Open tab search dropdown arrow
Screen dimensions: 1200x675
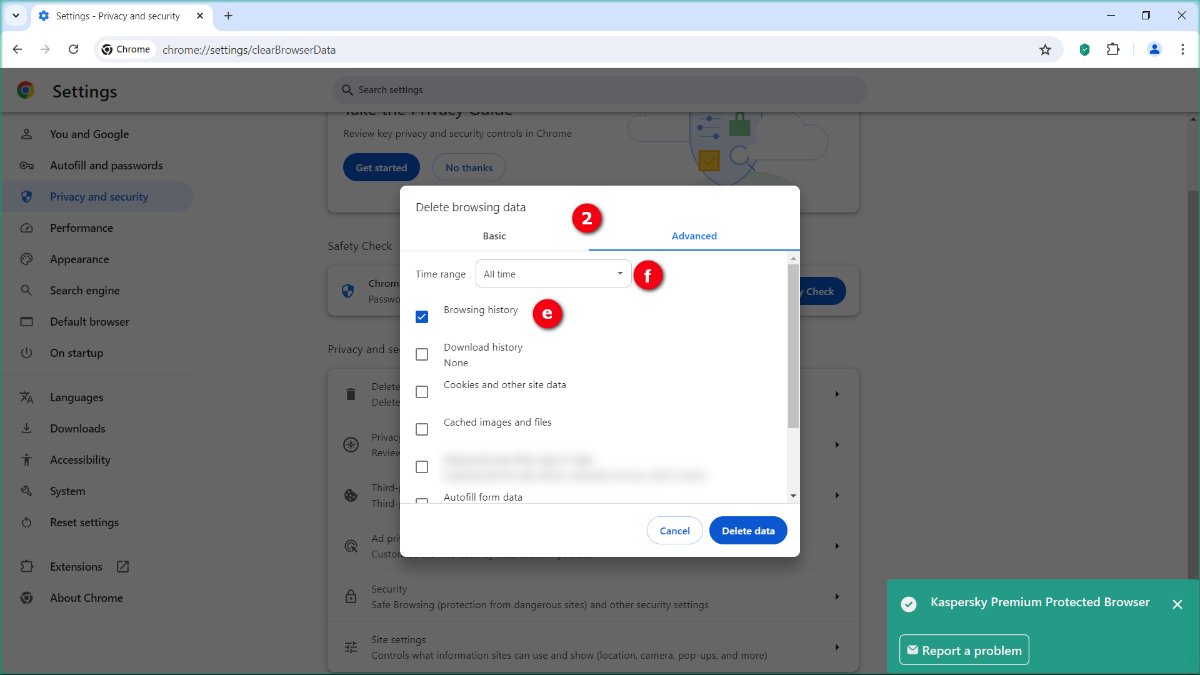(16, 16)
